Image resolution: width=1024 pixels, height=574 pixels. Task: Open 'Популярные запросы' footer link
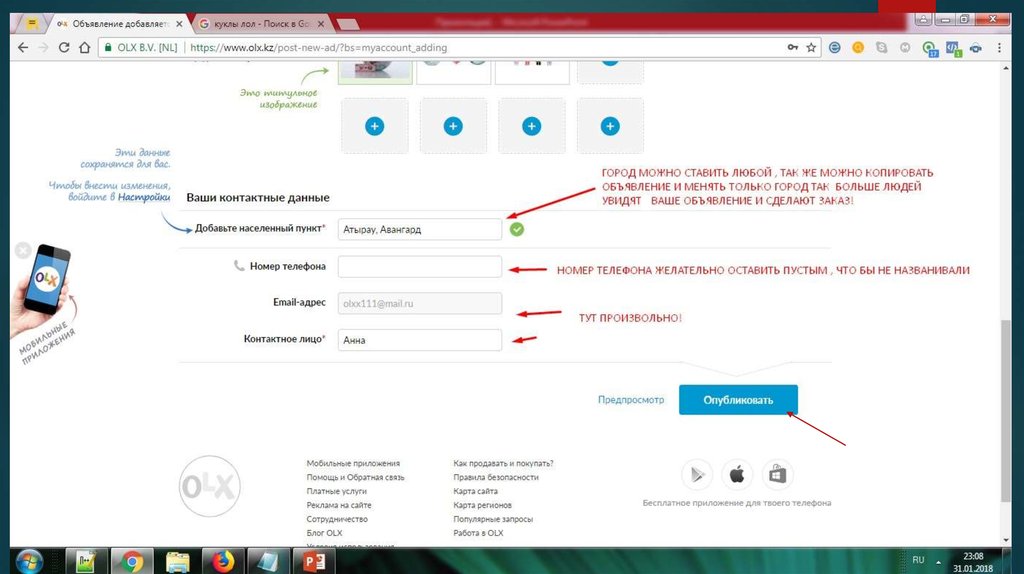pos(493,519)
